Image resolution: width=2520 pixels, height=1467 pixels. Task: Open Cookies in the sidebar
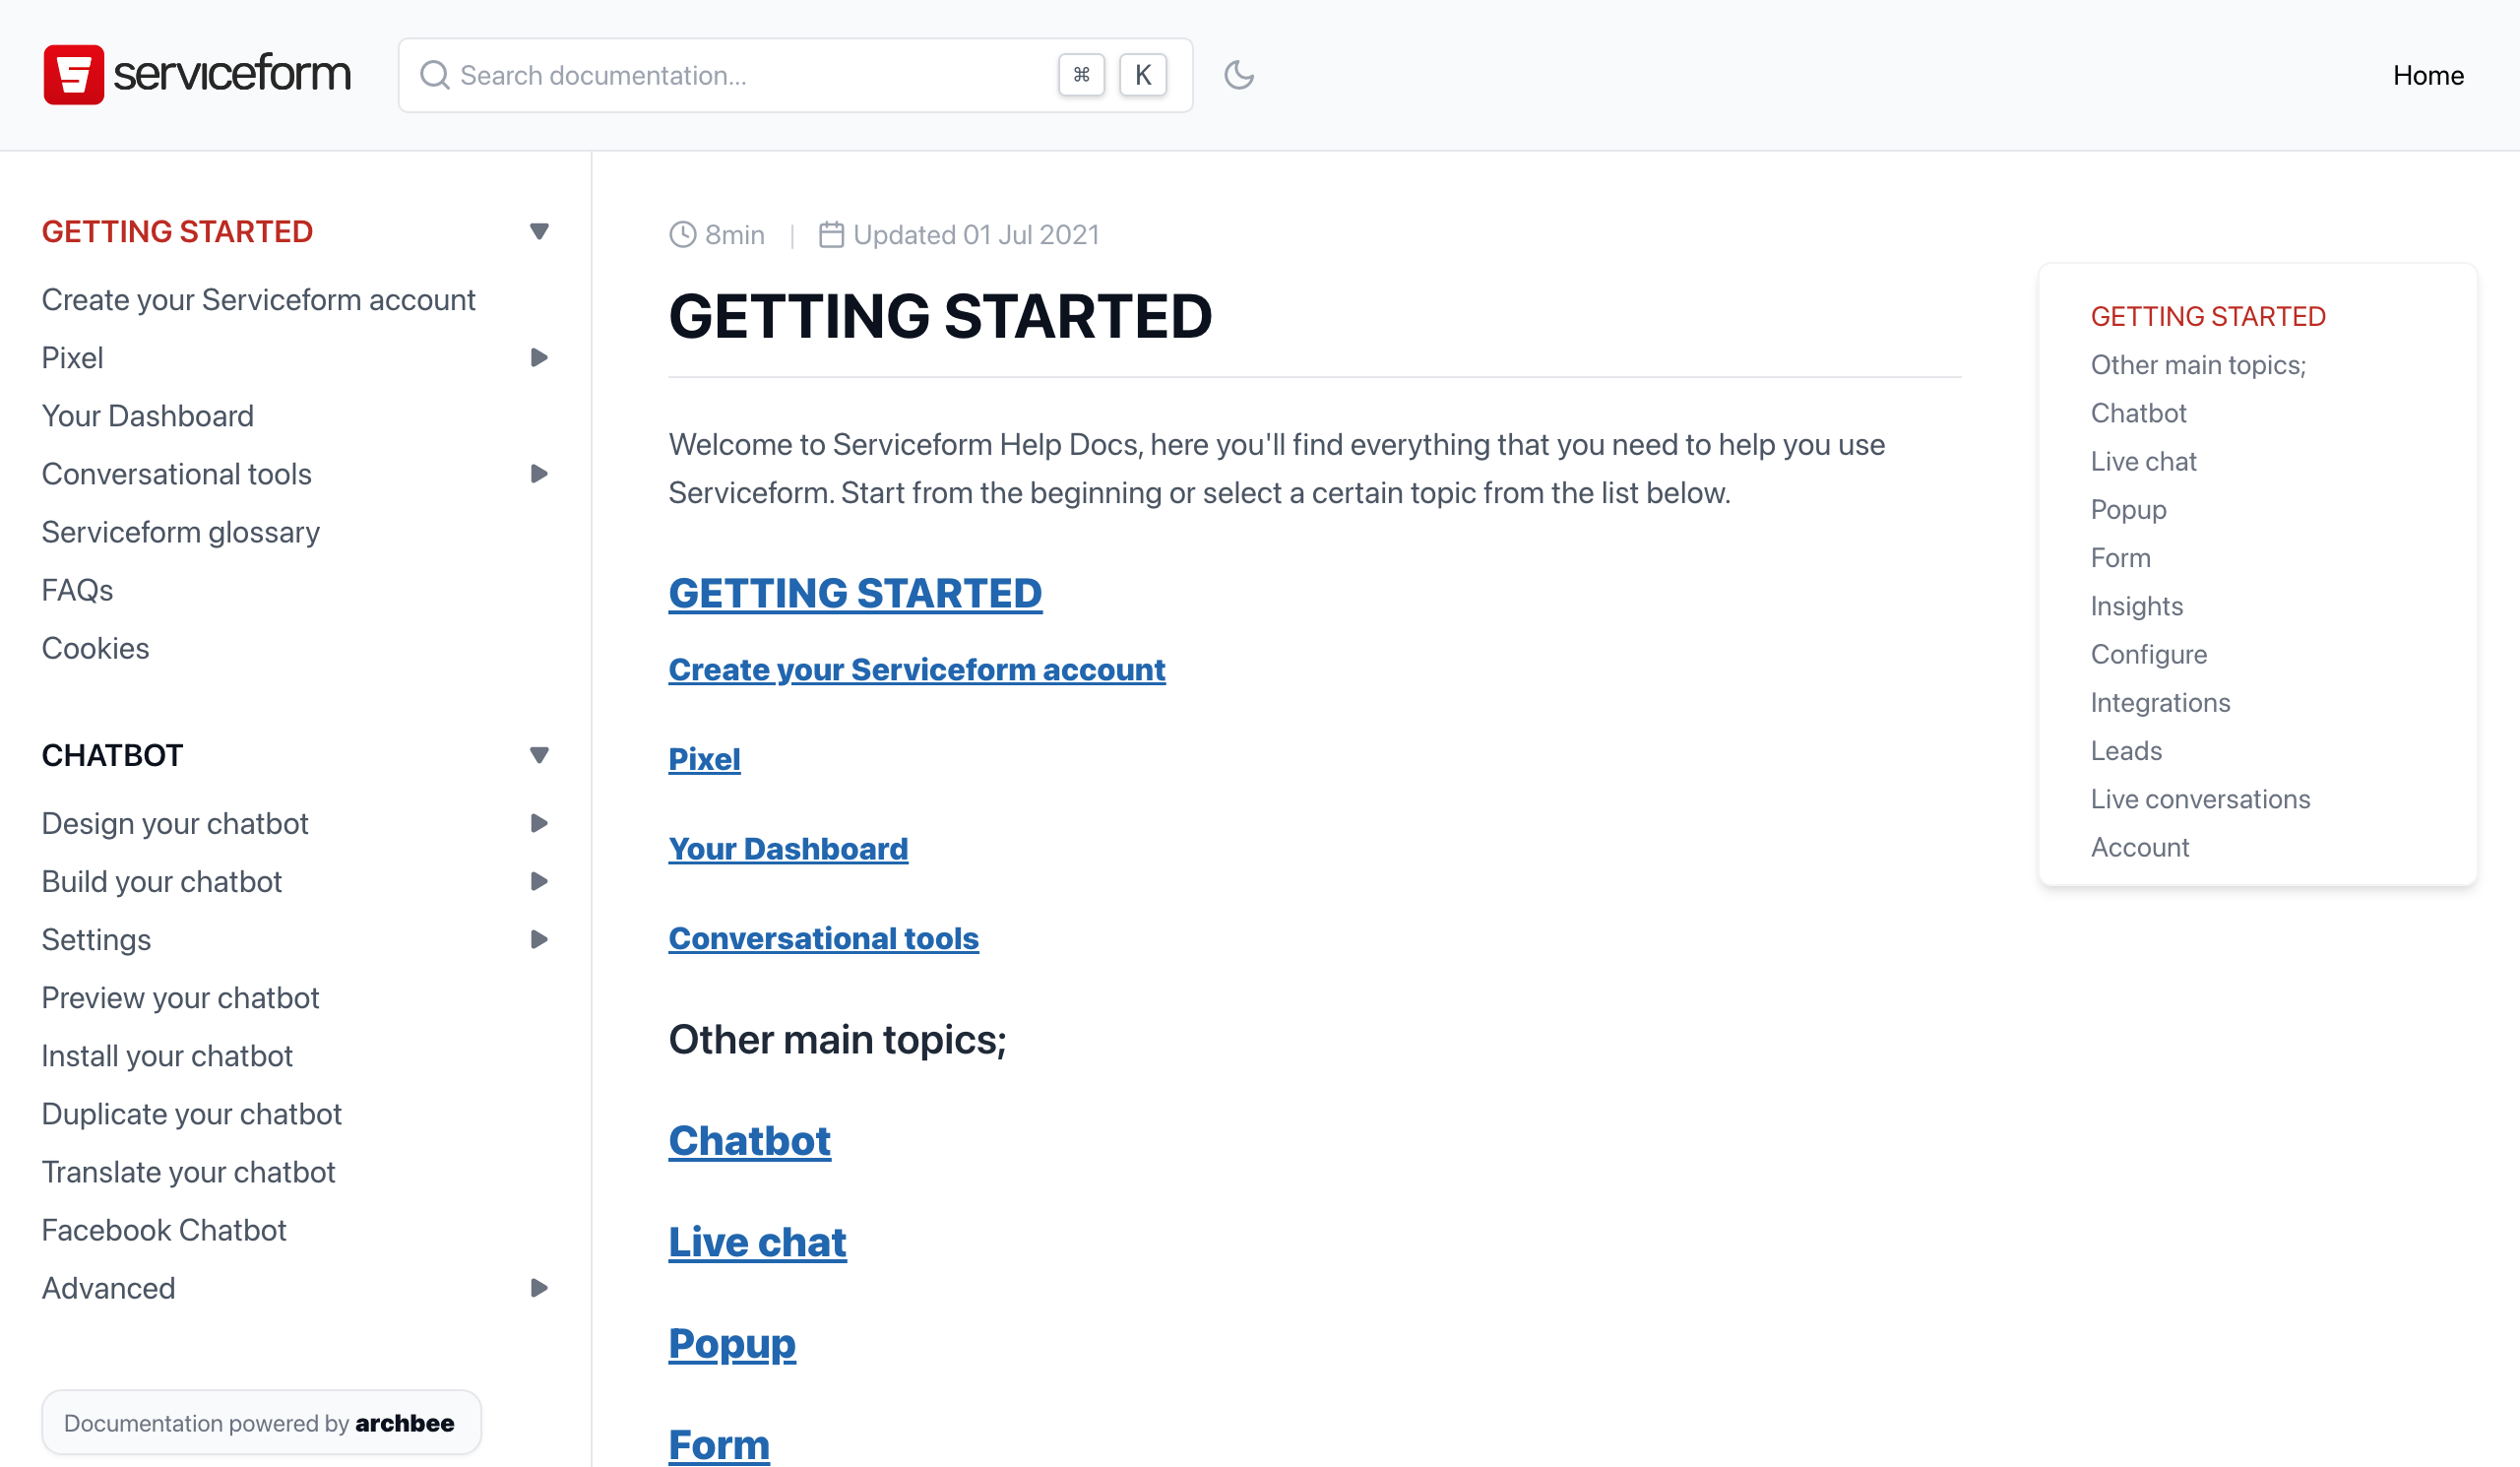[95, 648]
